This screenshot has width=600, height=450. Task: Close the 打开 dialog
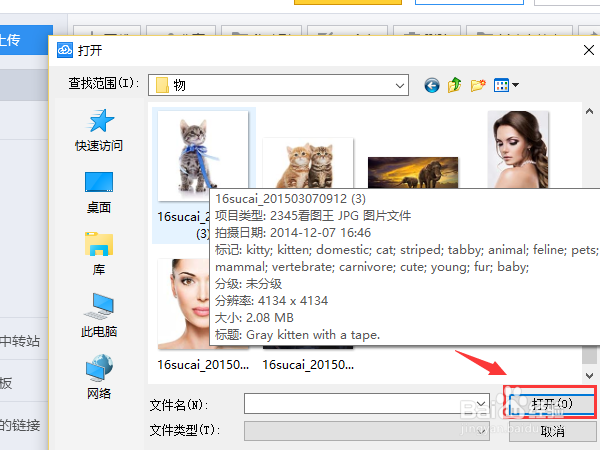coord(589,50)
